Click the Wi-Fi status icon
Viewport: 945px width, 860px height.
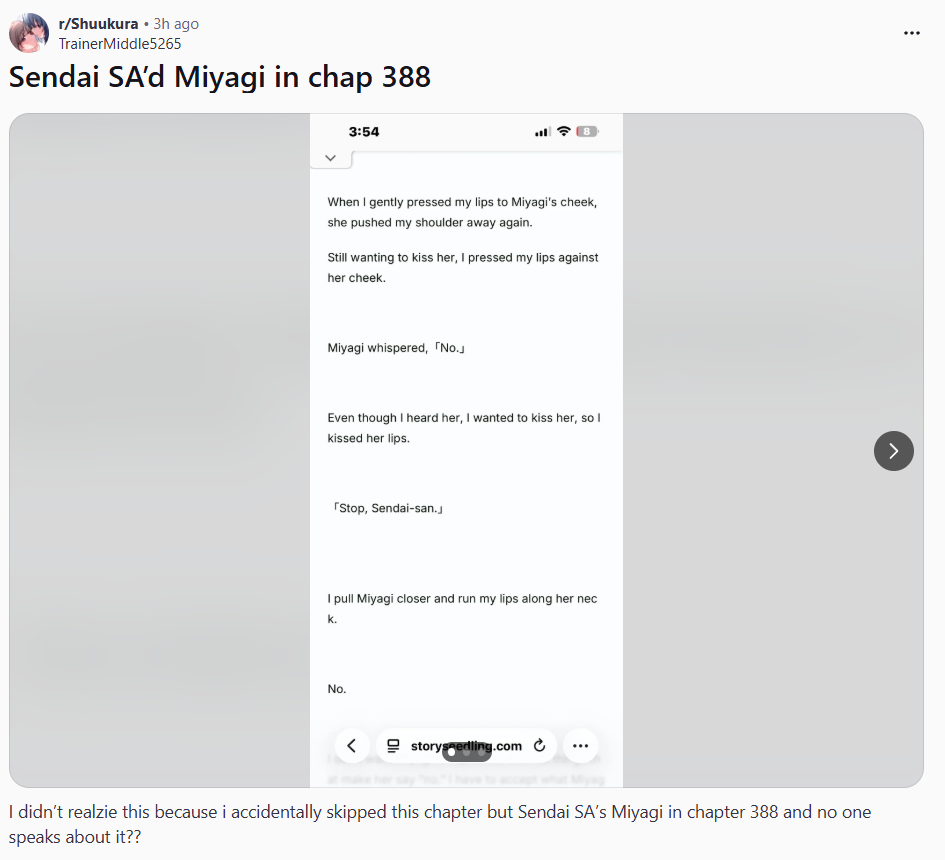[x=564, y=131]
